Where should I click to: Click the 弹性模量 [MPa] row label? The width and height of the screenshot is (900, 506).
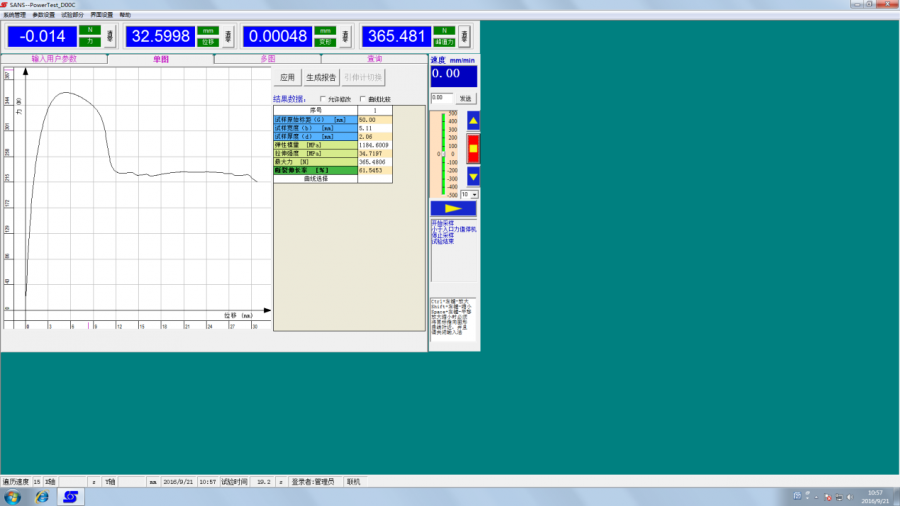pyautogui.click(x=316, y=145)
